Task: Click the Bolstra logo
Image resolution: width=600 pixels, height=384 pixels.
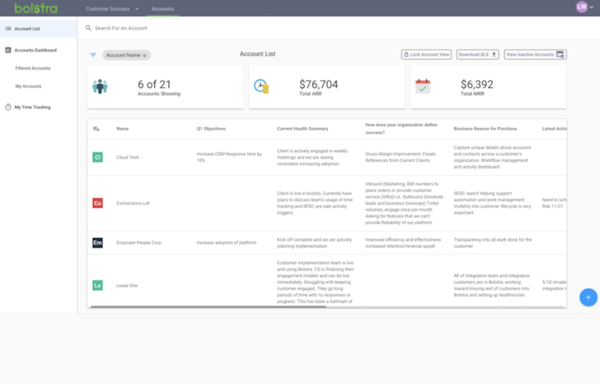Action: click(x=36, y=8)
